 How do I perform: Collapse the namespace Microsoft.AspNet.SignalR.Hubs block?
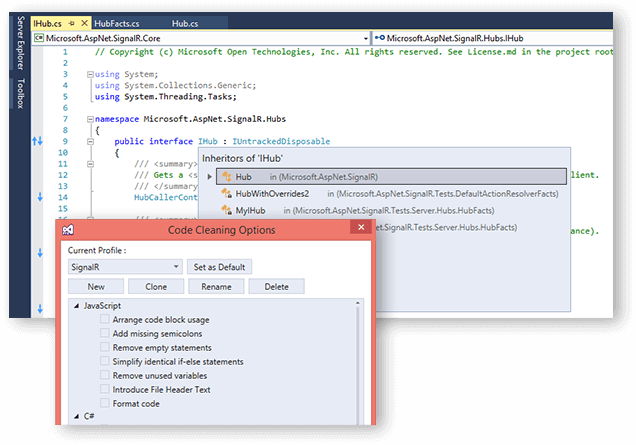90,119
